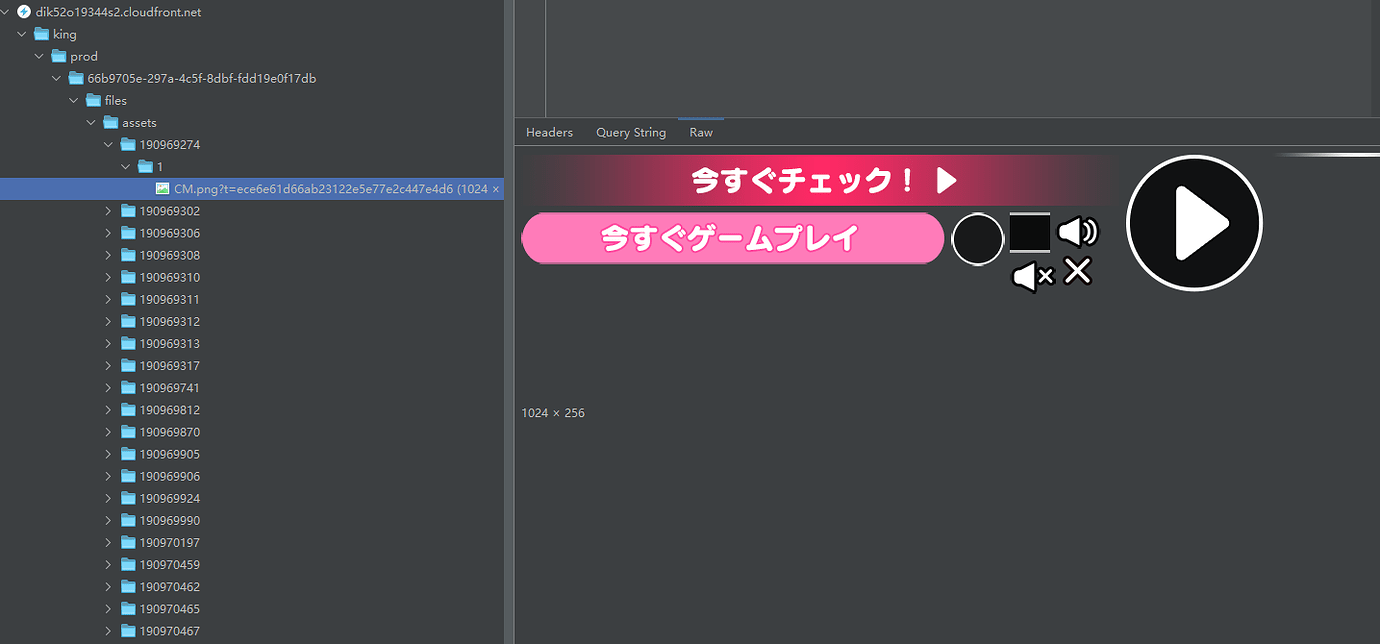Click the X close icon in the previewed image
The height and width of the screenshot is (644, 1380).
1077,272
